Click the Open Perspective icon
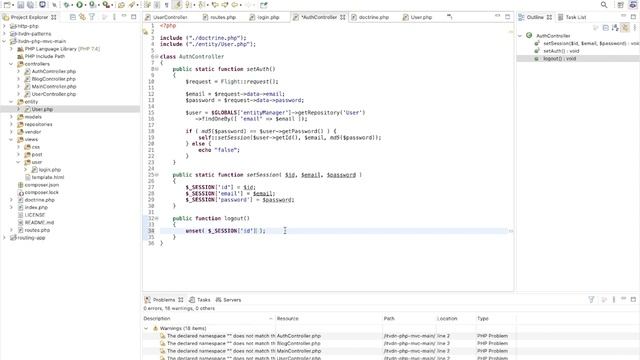Viewport: 640px width, 360px height. click(x=620, y=5)
